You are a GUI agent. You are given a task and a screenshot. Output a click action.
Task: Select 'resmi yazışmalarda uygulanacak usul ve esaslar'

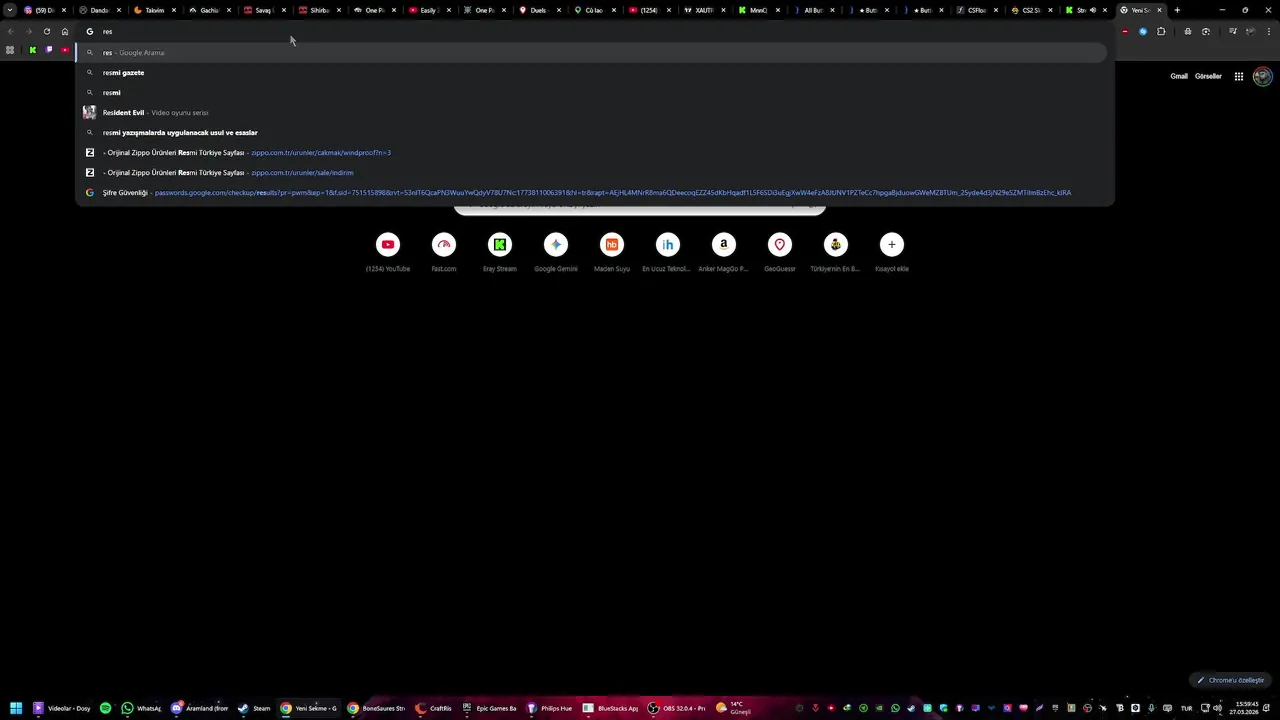(x=592, y=132)
